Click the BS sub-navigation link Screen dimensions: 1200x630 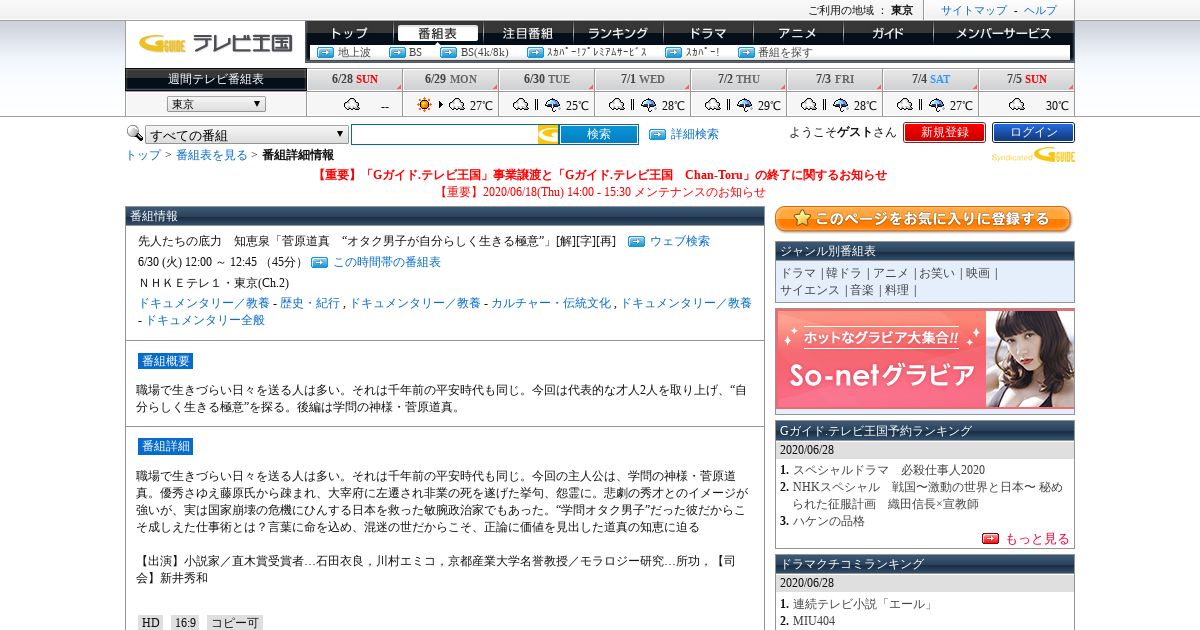[415, 52]
